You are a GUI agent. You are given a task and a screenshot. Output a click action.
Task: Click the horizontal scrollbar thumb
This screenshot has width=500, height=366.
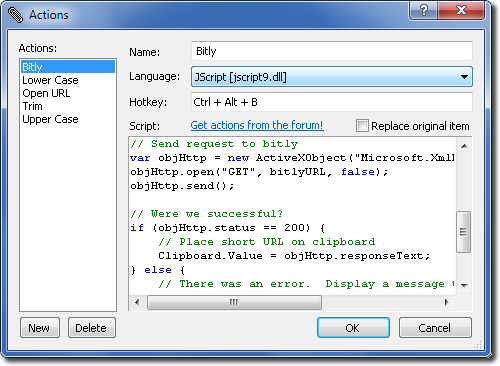[x=234, y=302]
